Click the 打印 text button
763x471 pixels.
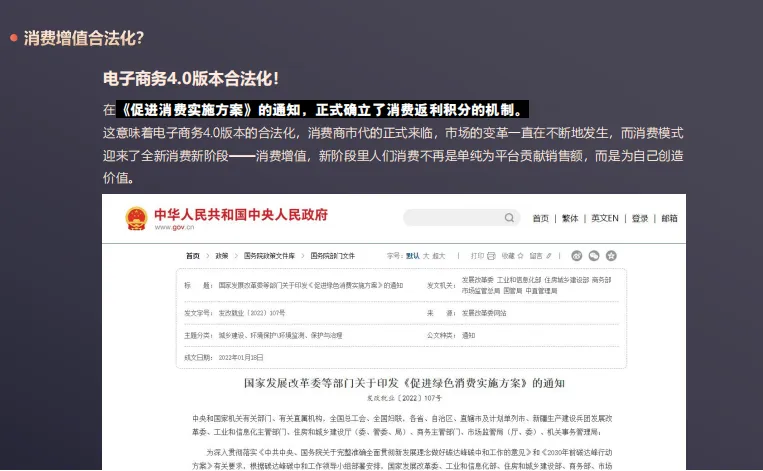[x=477, y=256]
